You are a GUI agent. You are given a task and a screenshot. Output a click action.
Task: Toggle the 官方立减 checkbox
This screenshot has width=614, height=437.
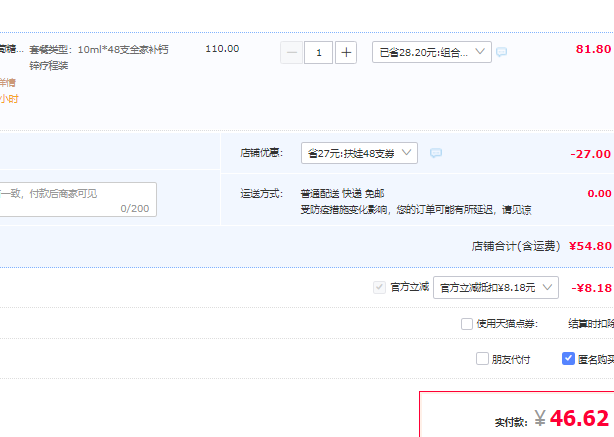(379, 287)
